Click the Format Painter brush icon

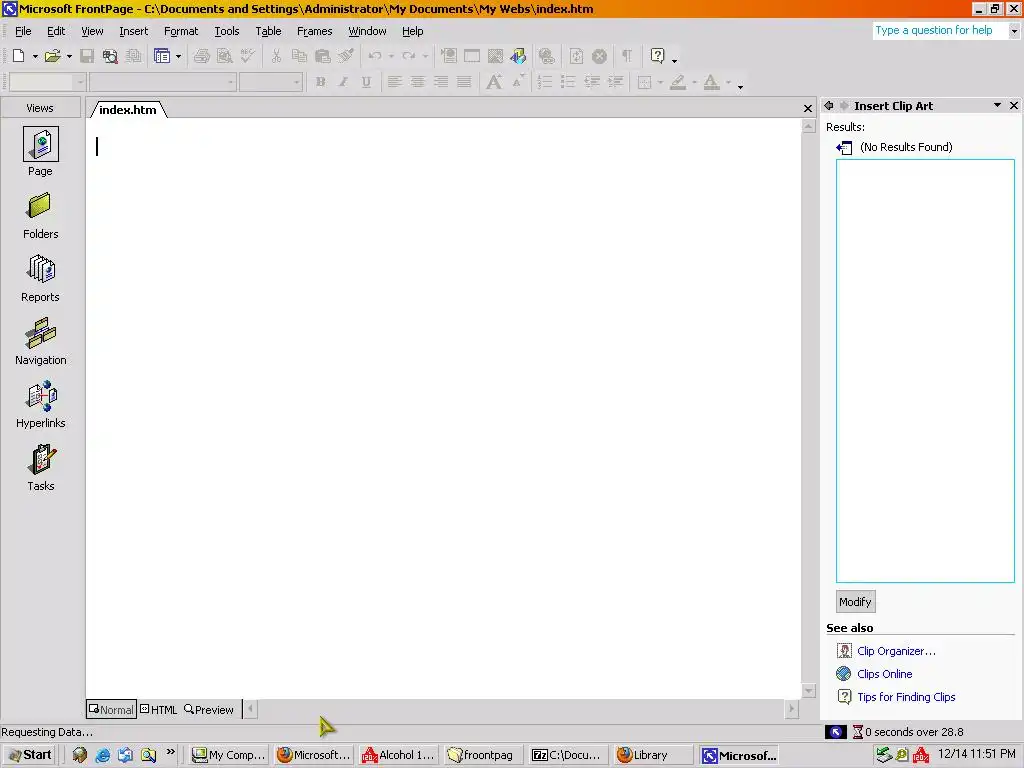tap(346, 56)
